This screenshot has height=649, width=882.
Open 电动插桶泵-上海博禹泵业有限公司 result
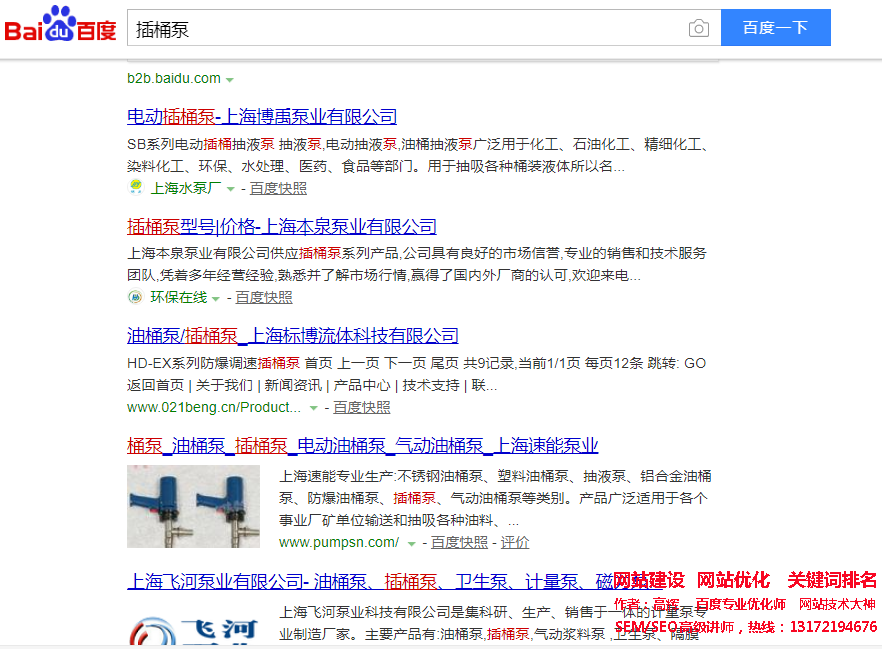click(x=262, y=116)
